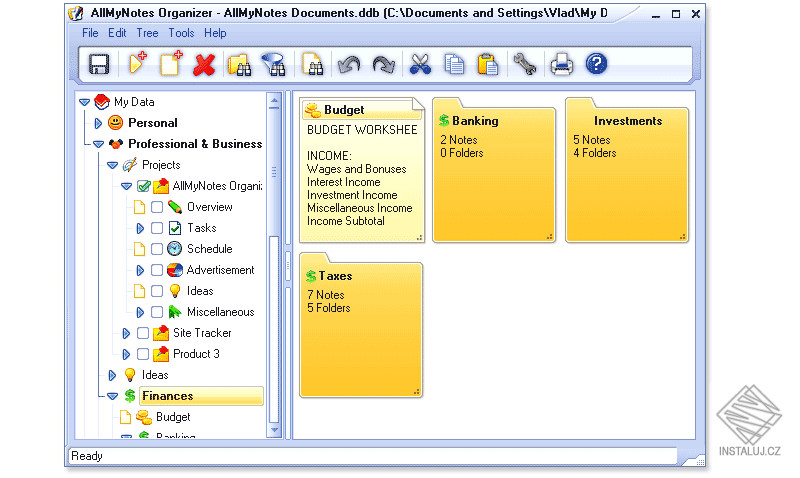Image resolution: width=800 pixels, height=478 pixels.
Task: Click the Advertisement pie chart icon
Action: 174,269
